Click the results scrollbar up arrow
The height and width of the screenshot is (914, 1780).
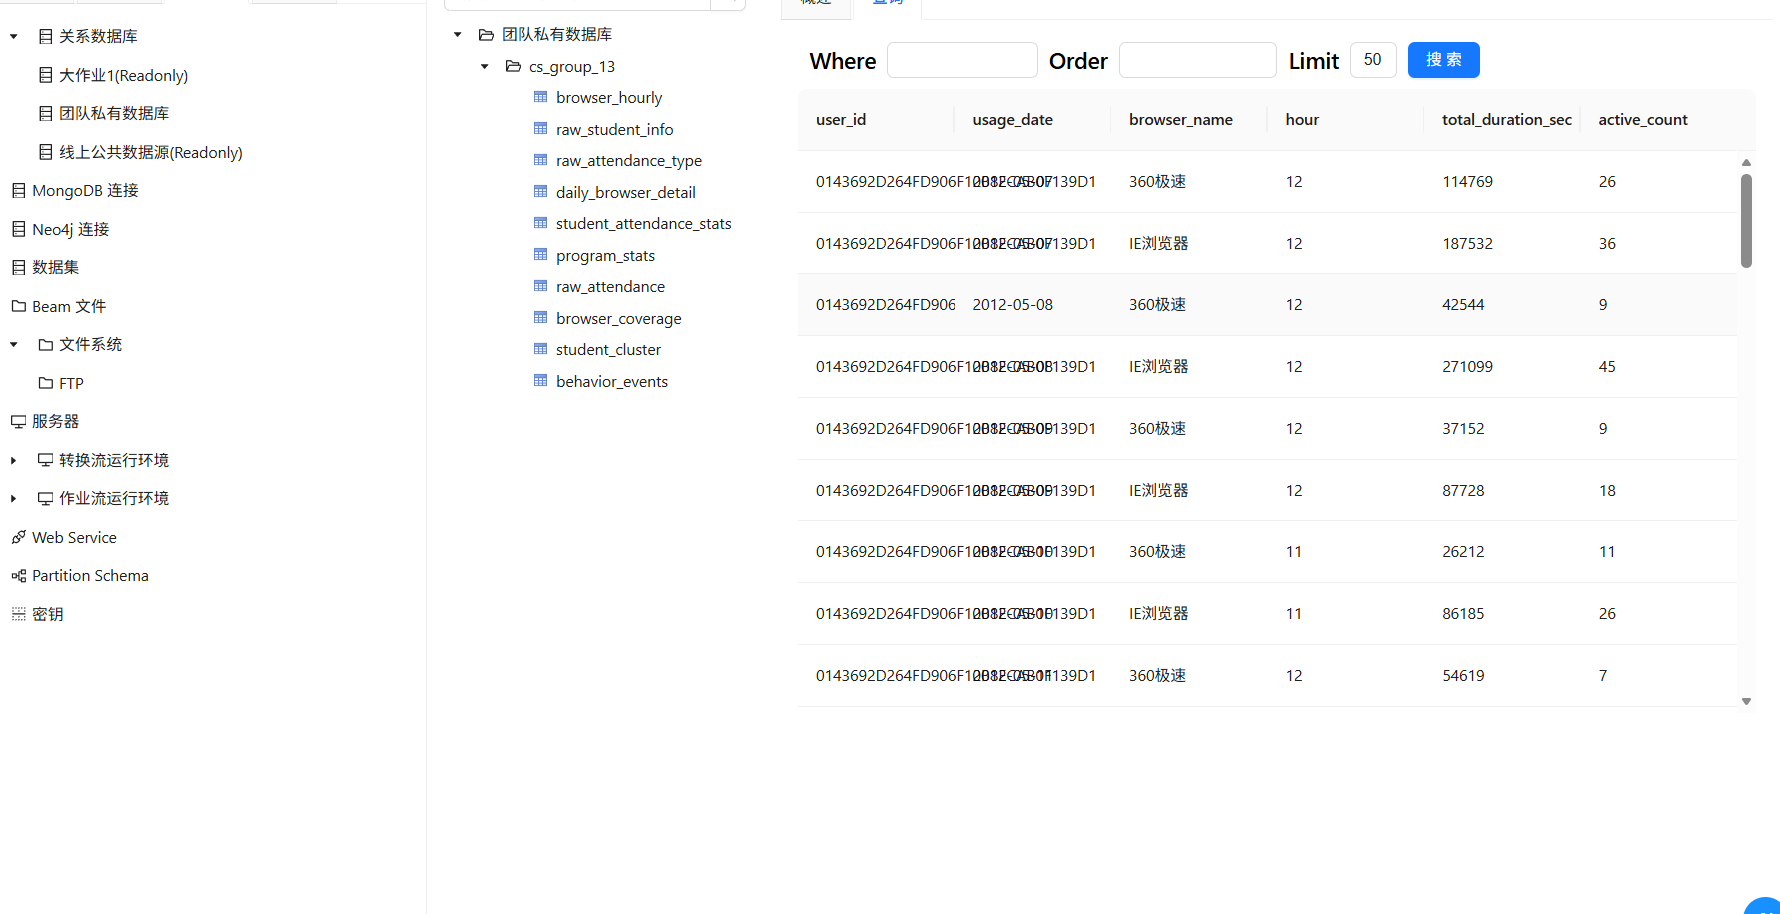[x=1746, y=162]
